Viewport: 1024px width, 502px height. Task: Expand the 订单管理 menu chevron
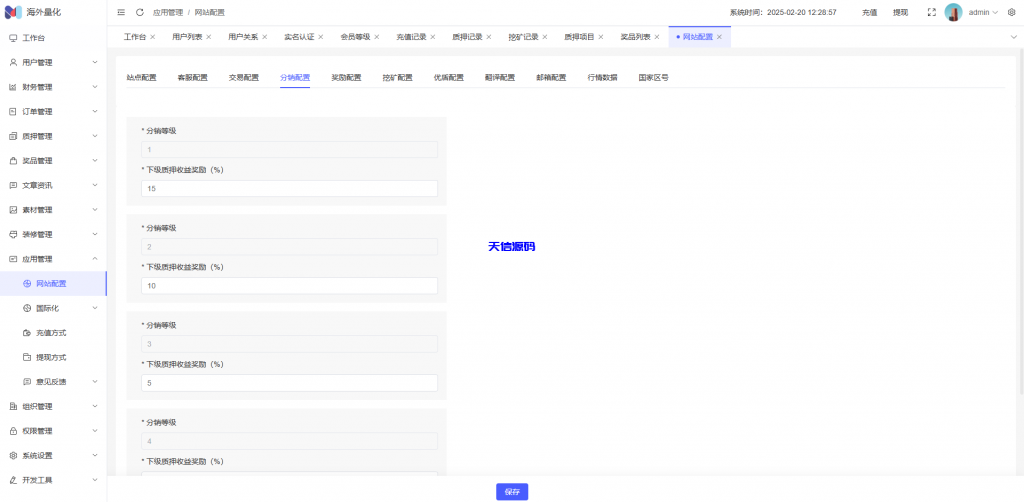95,112
